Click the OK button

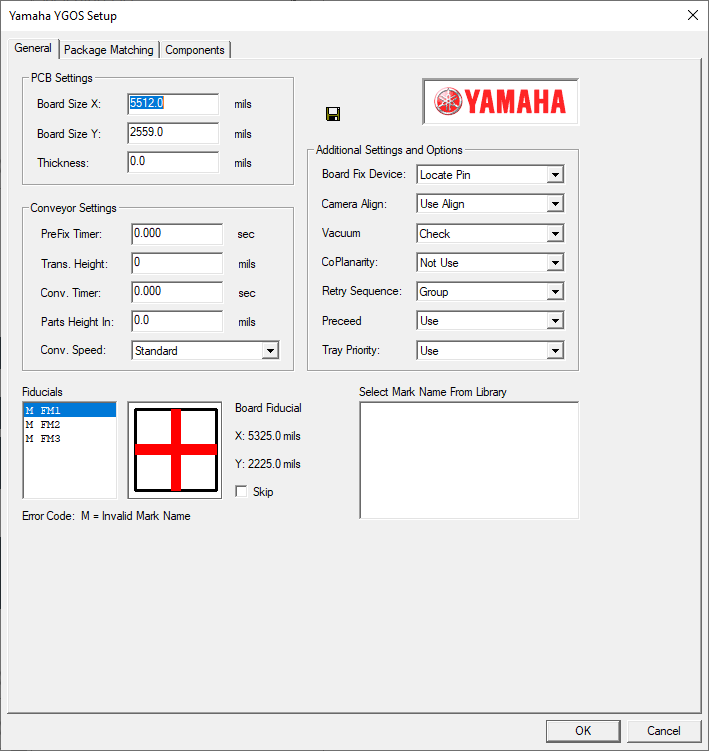tap(583, 731)
